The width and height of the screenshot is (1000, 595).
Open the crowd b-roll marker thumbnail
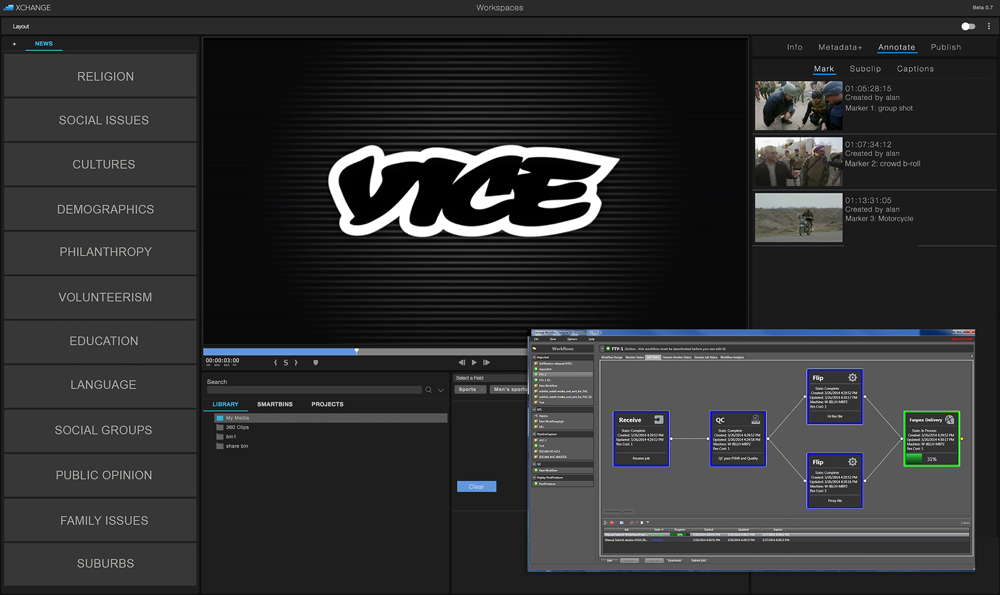click(798, 162)
